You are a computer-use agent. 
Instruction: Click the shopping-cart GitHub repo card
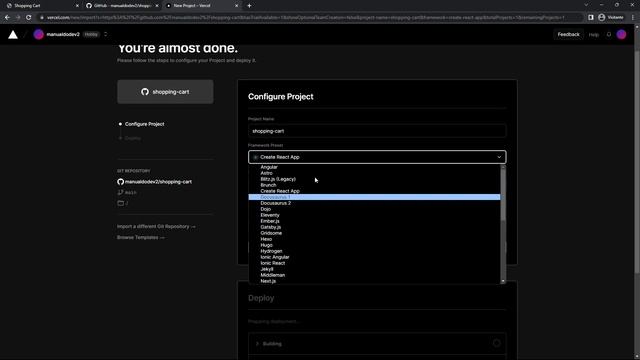coord(165,92)
